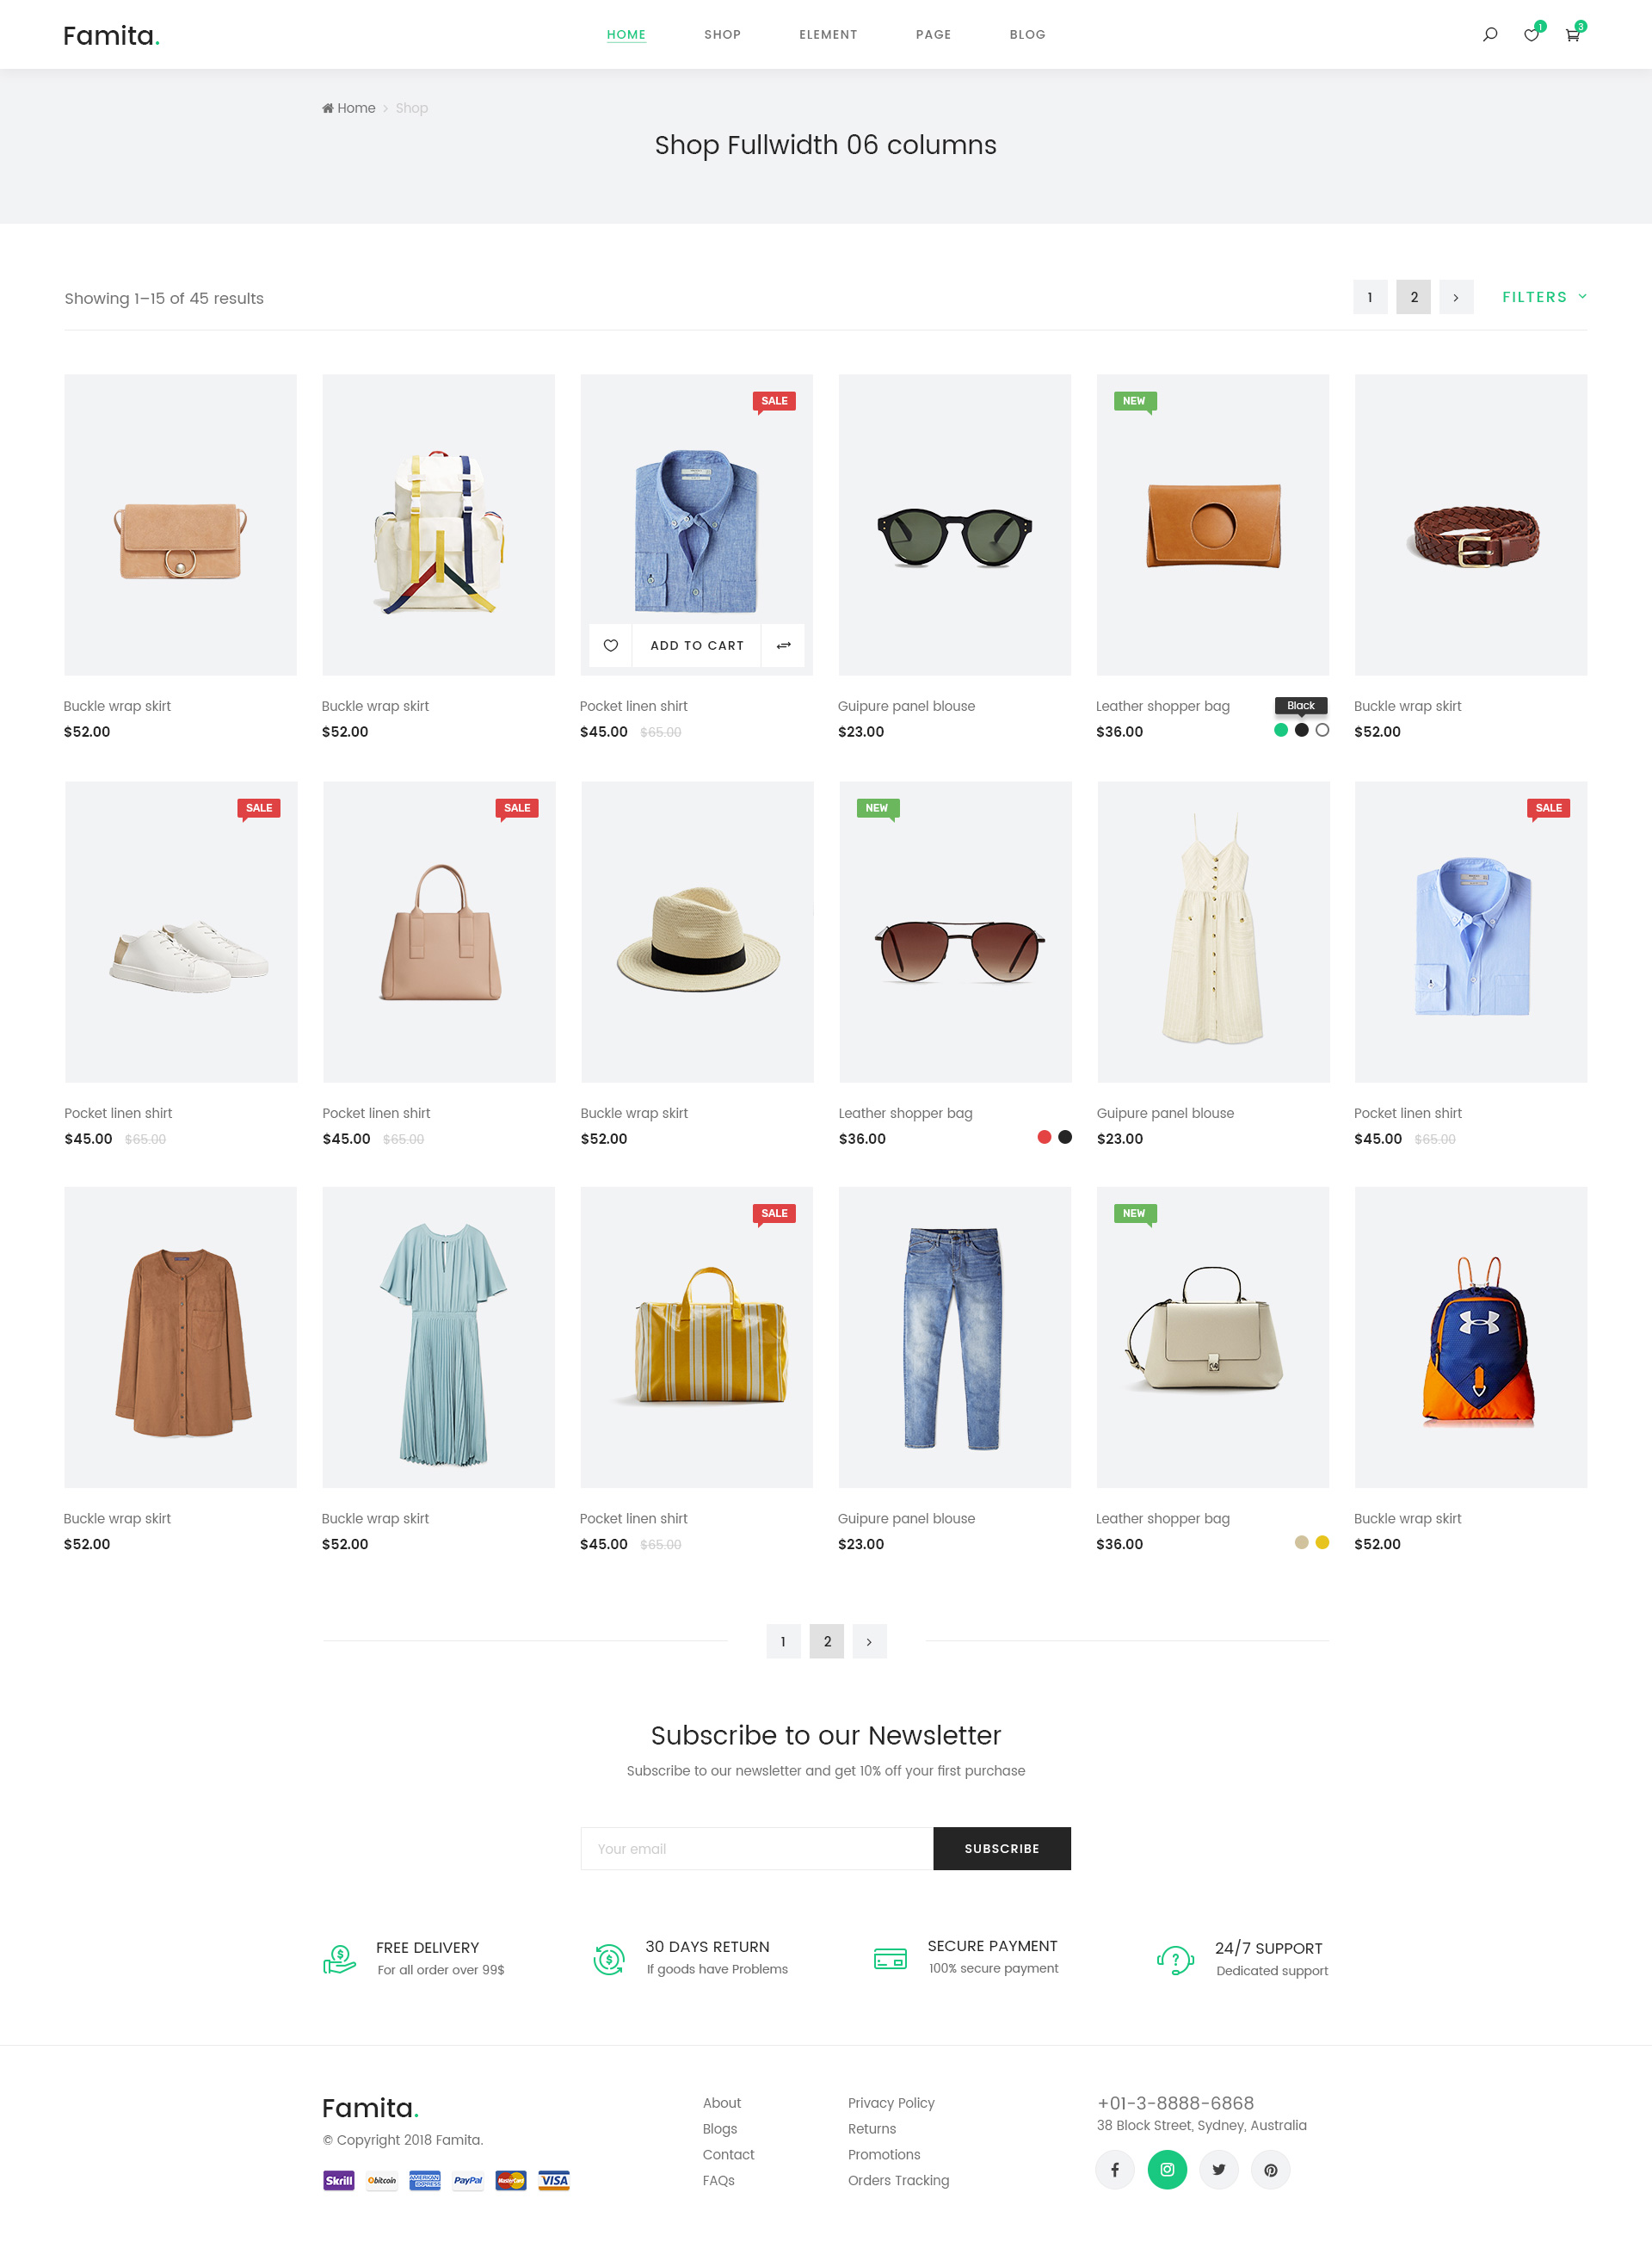Open the search icon in header
The width and height of the screenshot is (1652, 2242).
click(1490, 34)
